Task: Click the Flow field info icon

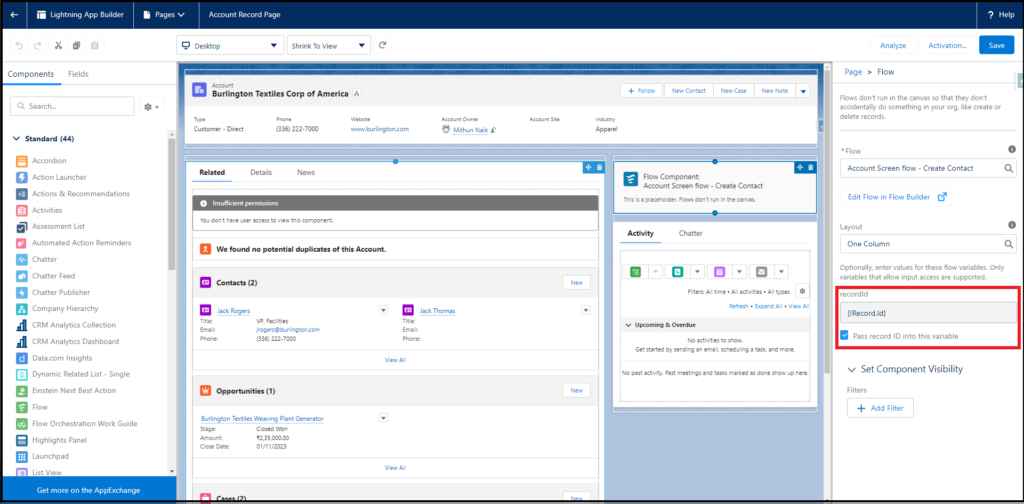Action: click(1012, 150)
